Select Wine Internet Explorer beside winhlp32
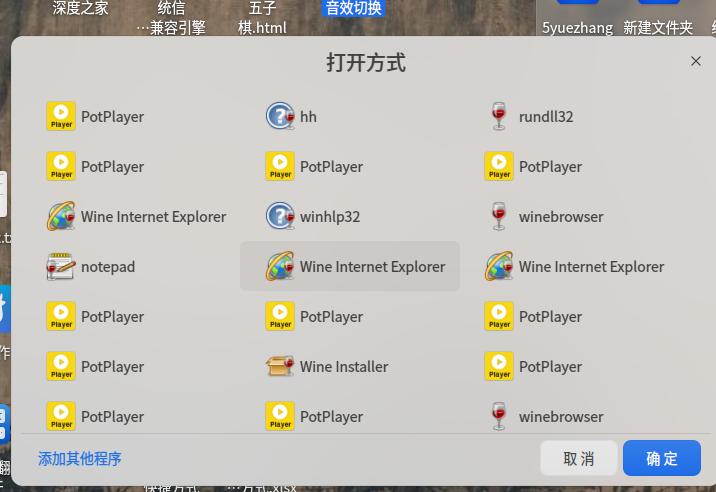The height and width of the screenshot is (492, 716). (x=131, y=216)
